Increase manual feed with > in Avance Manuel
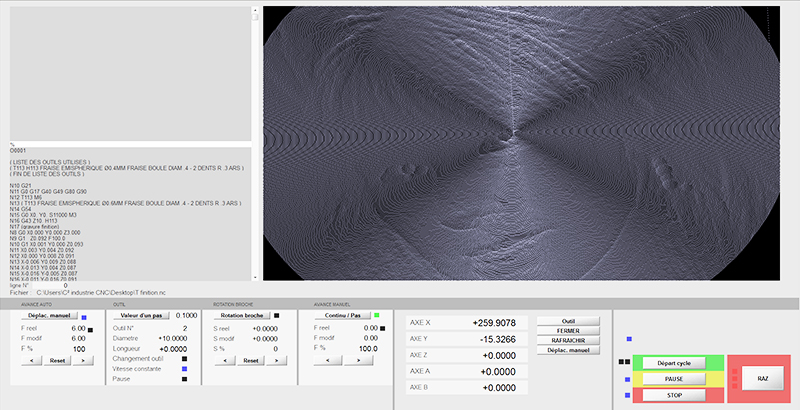 click(359, 361)
